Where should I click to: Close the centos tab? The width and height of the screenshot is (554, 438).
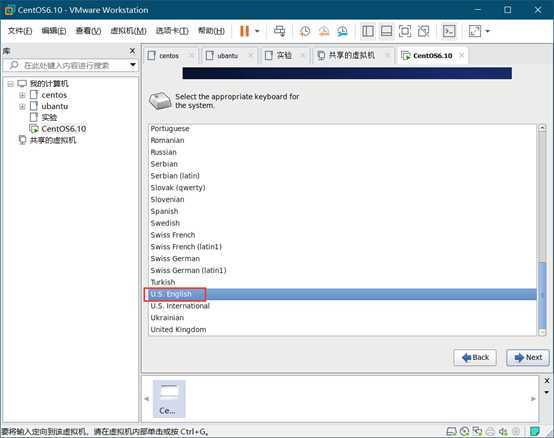click(191, 55)
